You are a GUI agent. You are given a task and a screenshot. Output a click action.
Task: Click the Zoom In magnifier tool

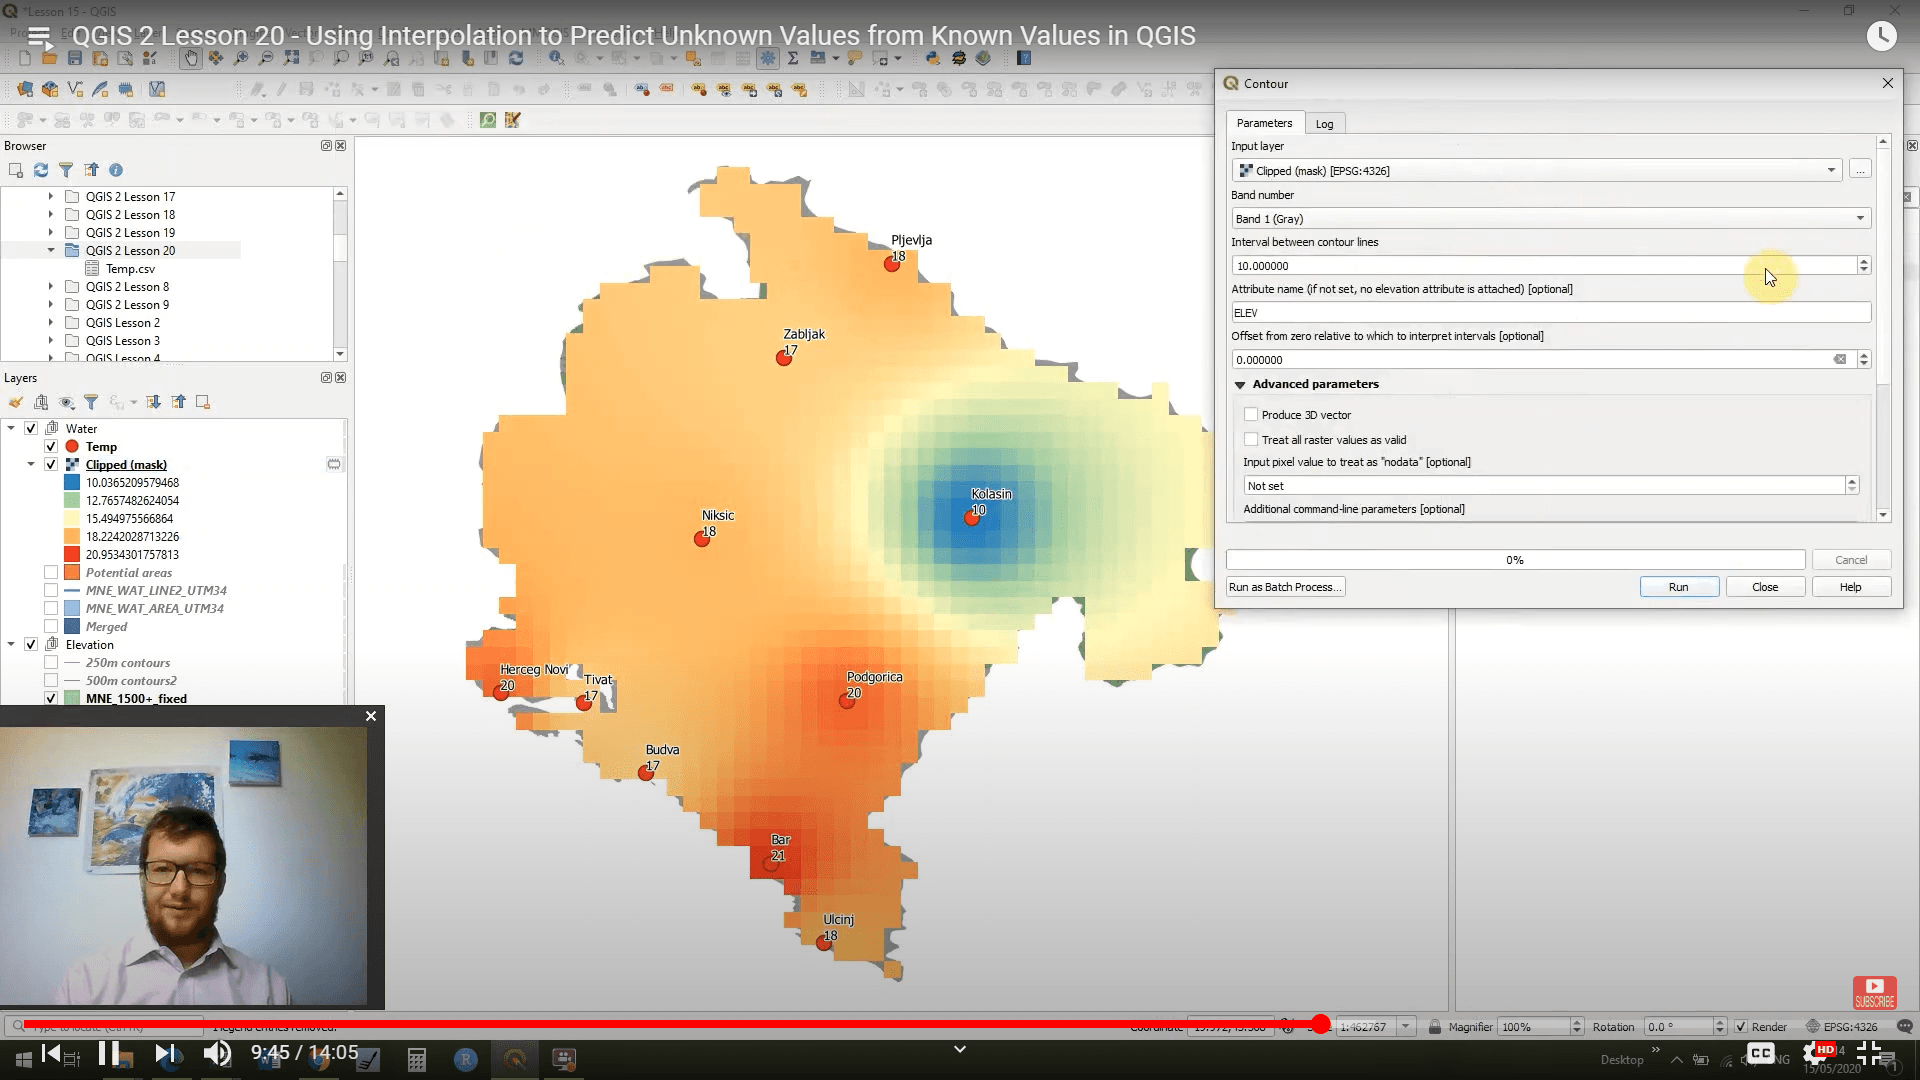tap(241, 58)
